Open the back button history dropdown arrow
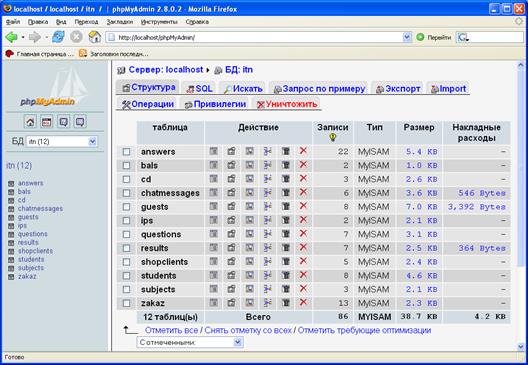 [23, 37]
